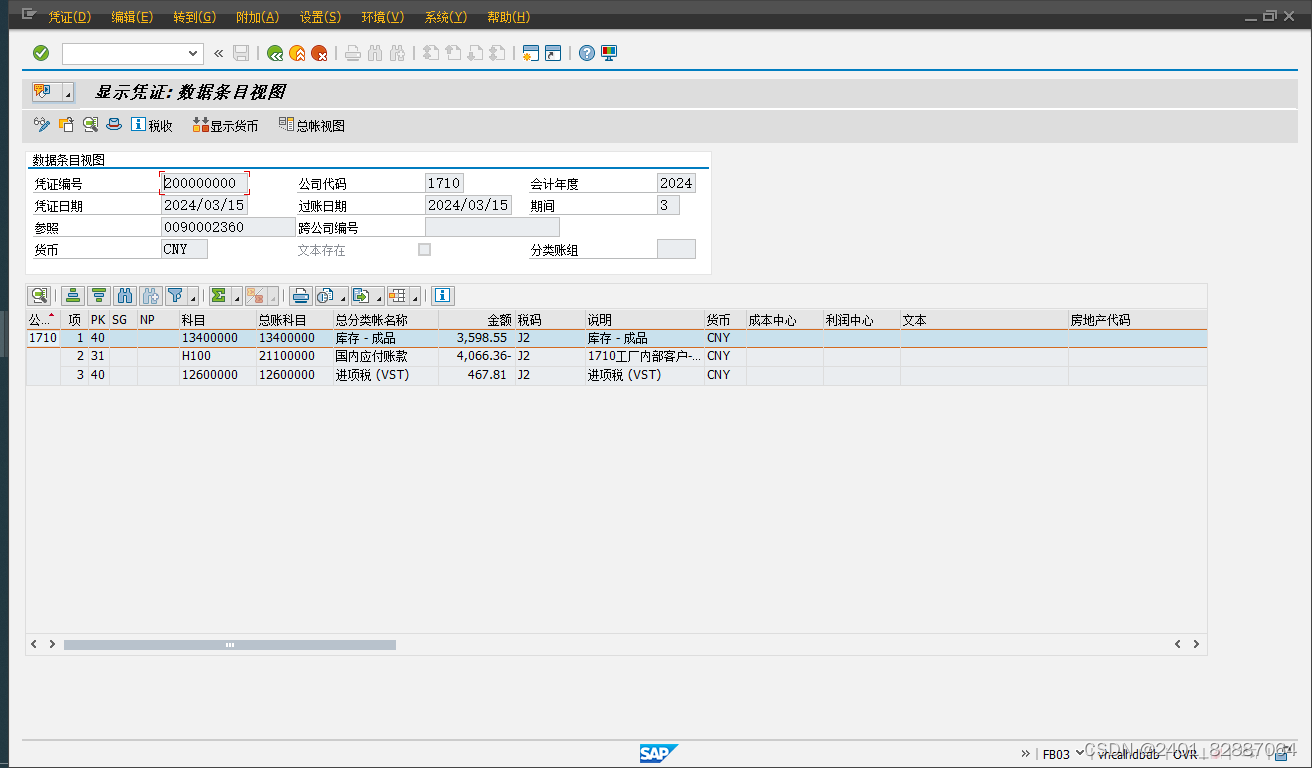The height and width of the screenshot is (768, 1312).
Task: Click the Customize Local Layout monitor icon
Action: (609, 53)
